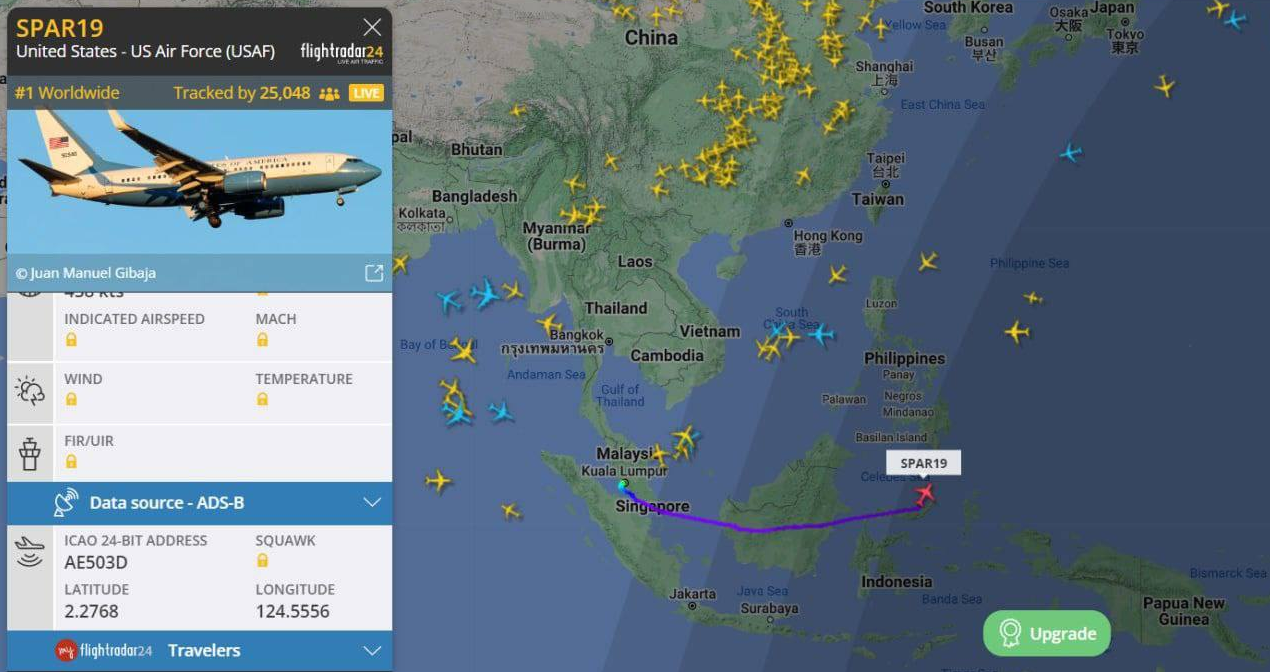This screenshot has height=672, width=1270.
Task: Click the LIVE badge
Action: pyautogui.click(x=366, y=93)
